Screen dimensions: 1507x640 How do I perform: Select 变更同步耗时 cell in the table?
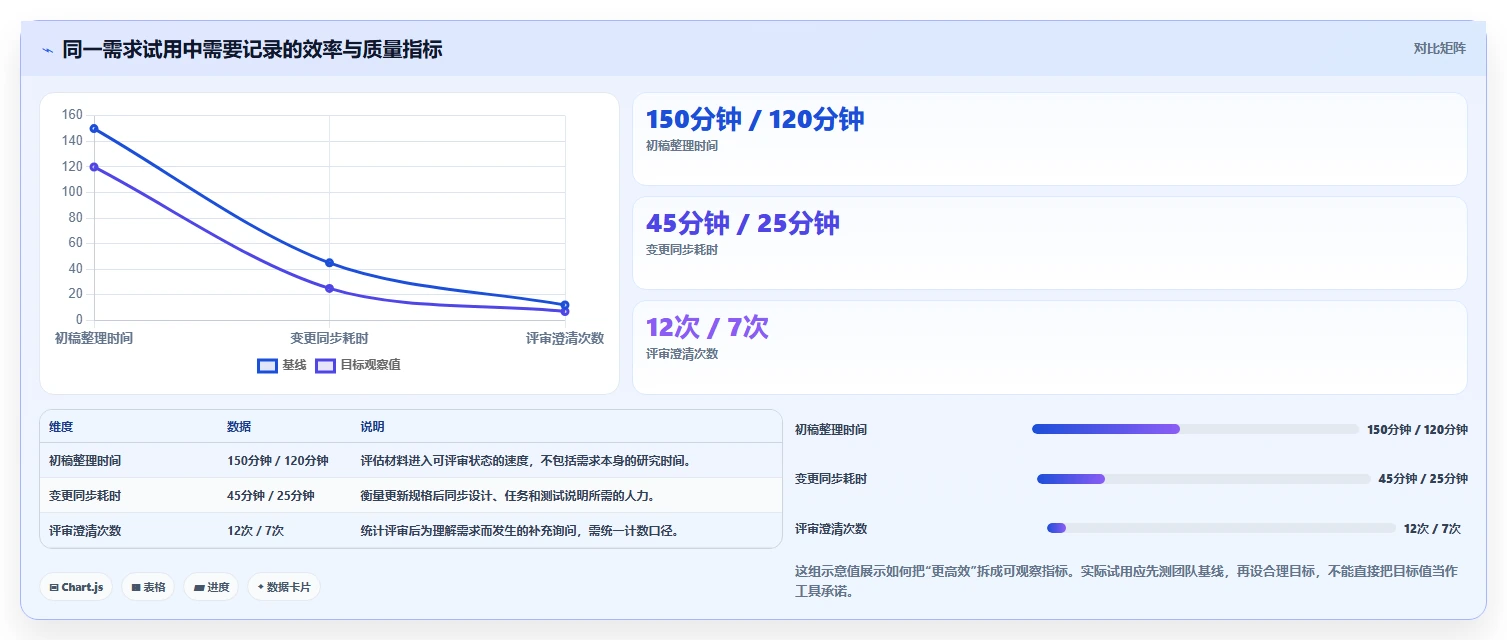coord(85,496)
